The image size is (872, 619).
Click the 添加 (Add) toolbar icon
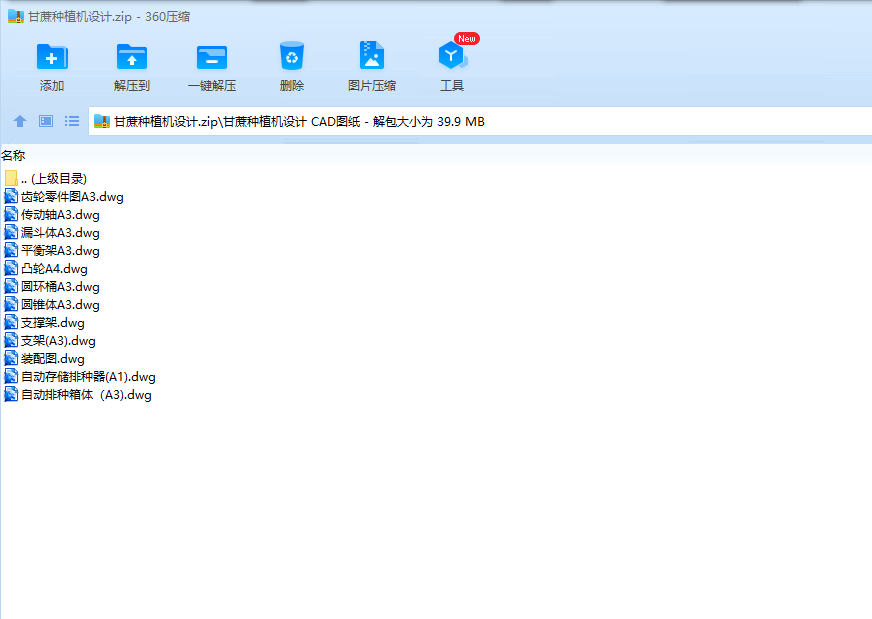pos(52,57)
